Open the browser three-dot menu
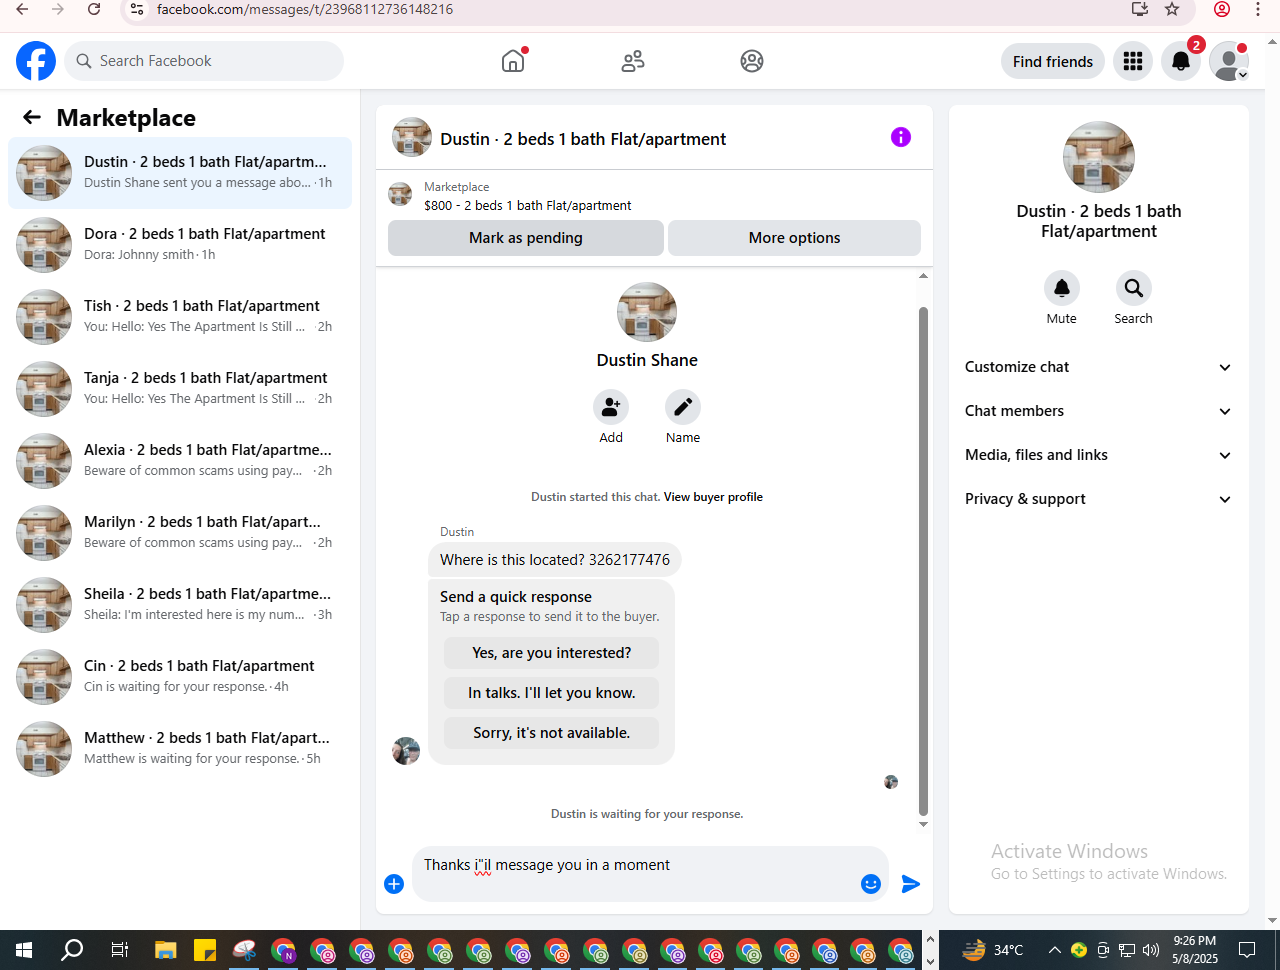Screen dimensions: 1280x970 point(1258,9)
